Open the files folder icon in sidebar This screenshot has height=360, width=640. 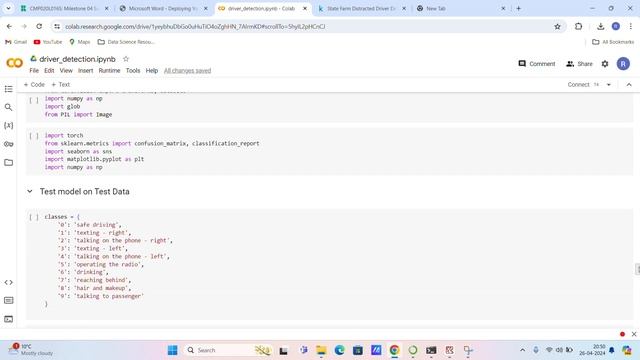(x=9, y=162)
